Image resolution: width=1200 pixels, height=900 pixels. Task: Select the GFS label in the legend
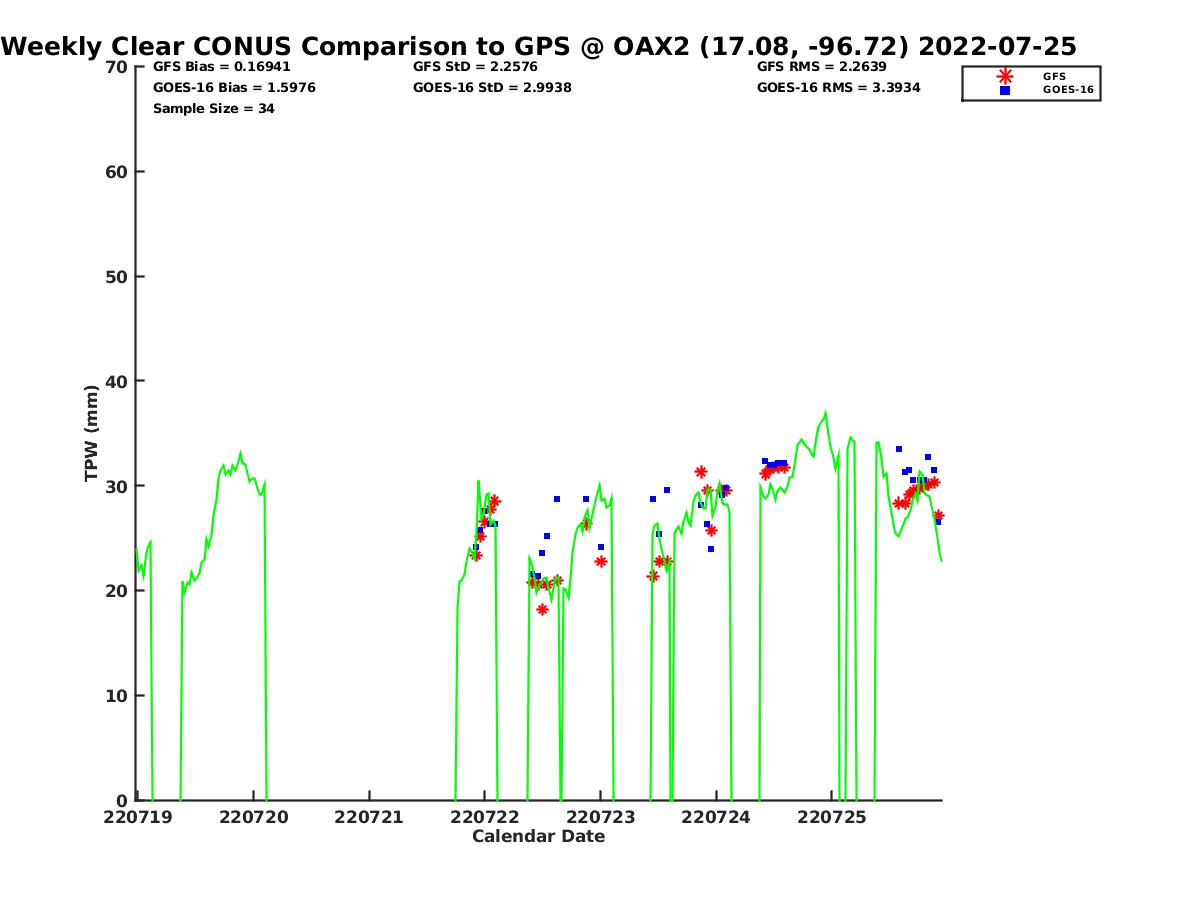click(1054, 76)
